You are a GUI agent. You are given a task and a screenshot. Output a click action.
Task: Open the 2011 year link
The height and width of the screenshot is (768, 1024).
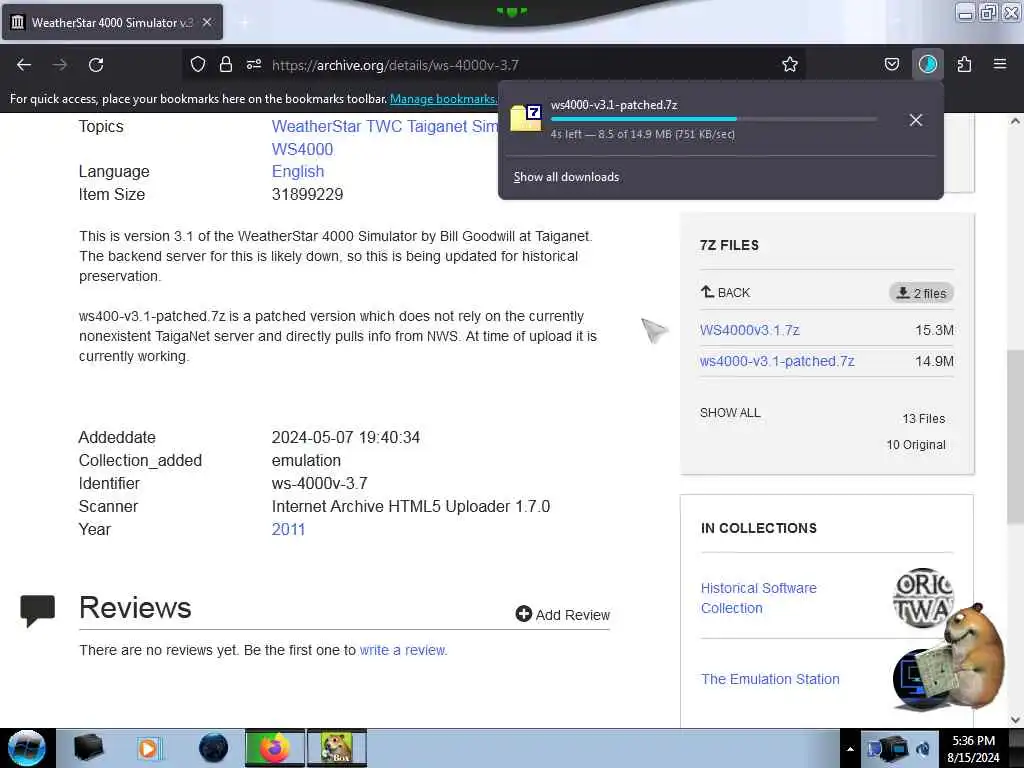coord(288,529)
